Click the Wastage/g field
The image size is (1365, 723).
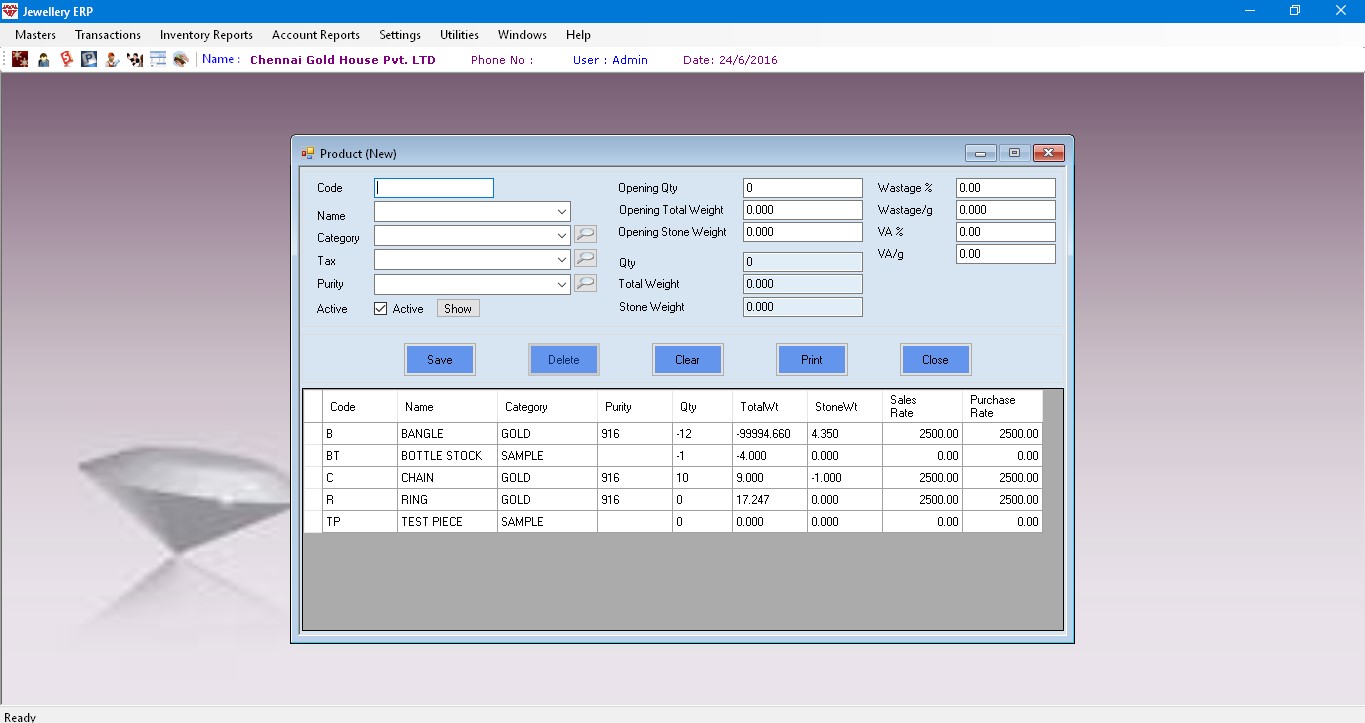click(1006, 210)
